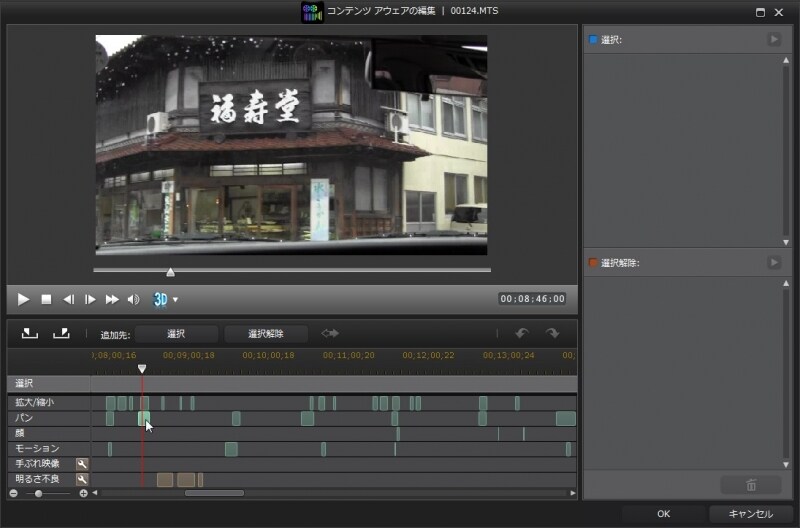Screen dimensions: 800x528
Task: Step back one frame
Action: [69, 299]
